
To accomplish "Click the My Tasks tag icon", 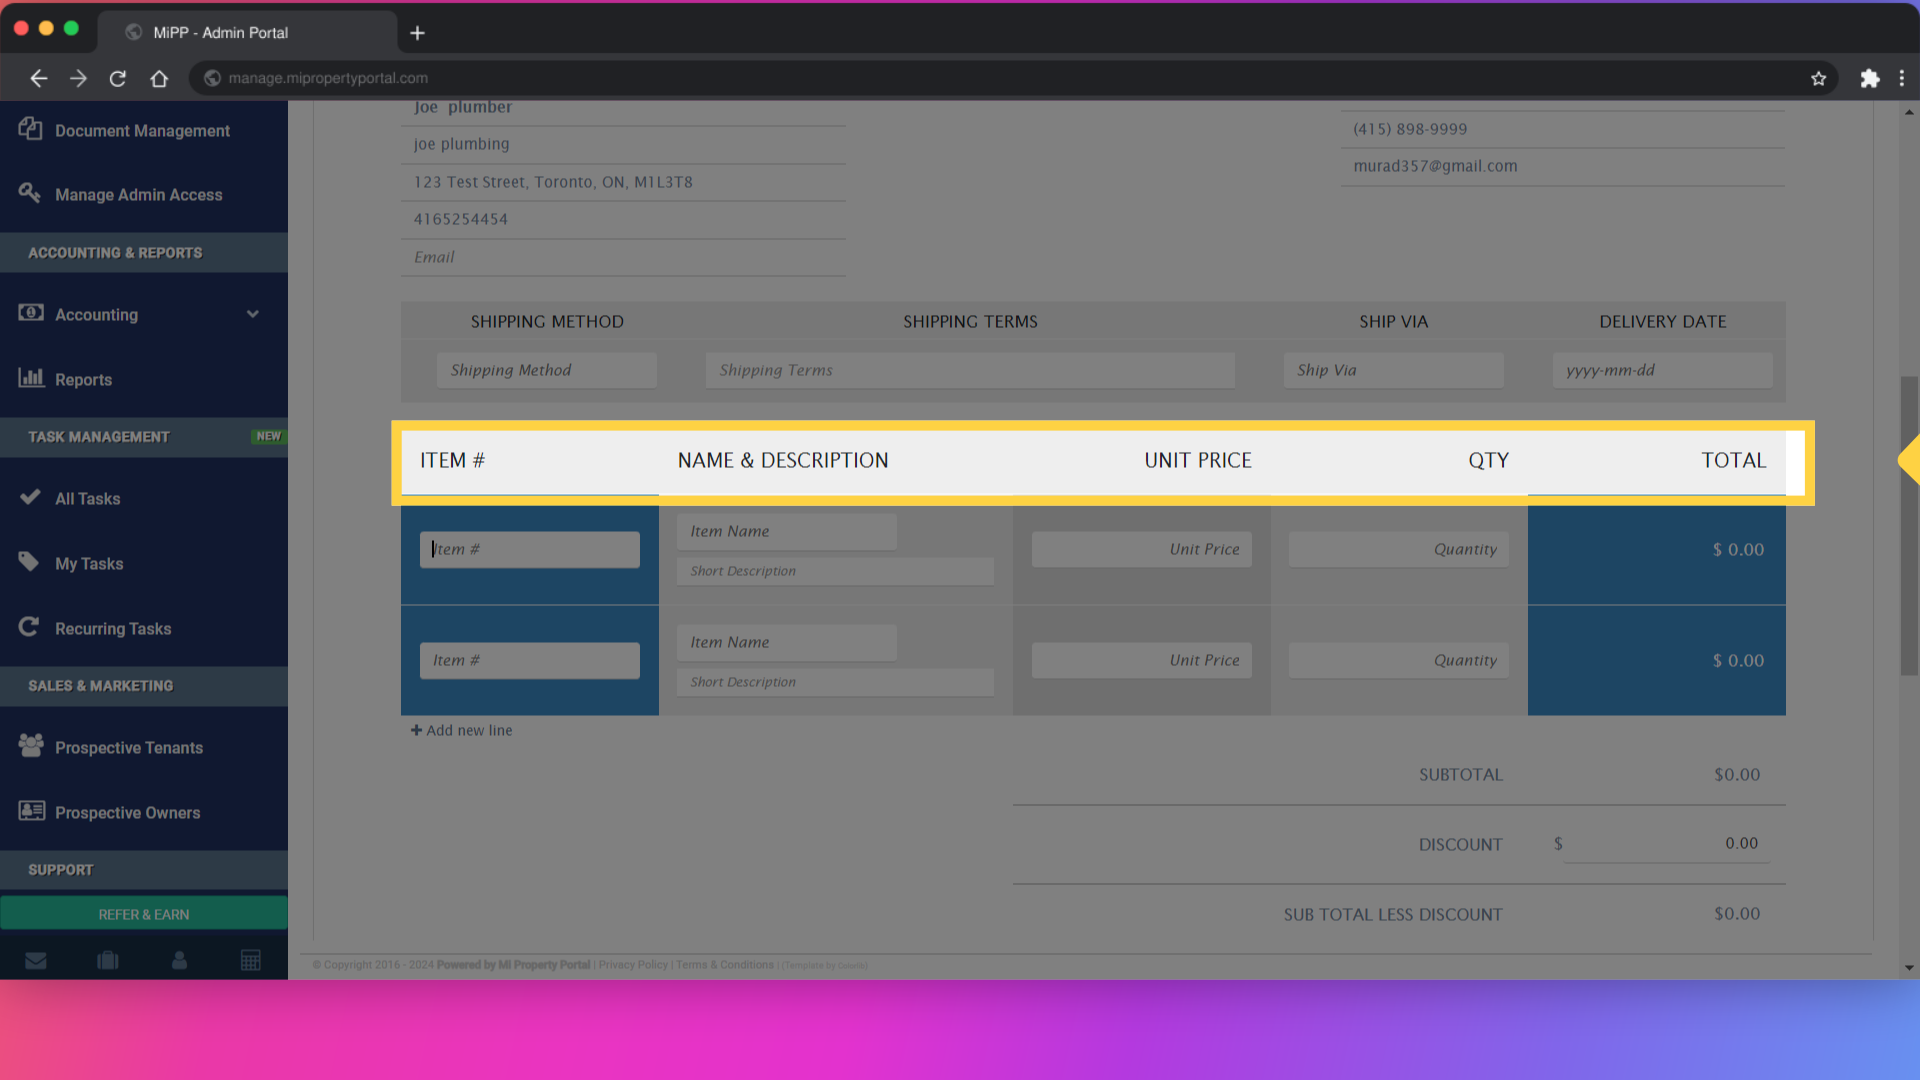I will click(30, 562).
